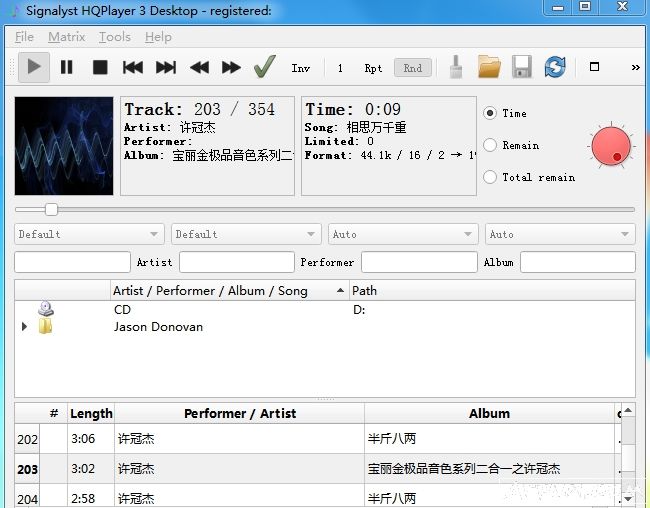Image resolution: width=650 pixels, height=508 pixels.
Task: Start playback with the Play button
Action: [34, 67]
